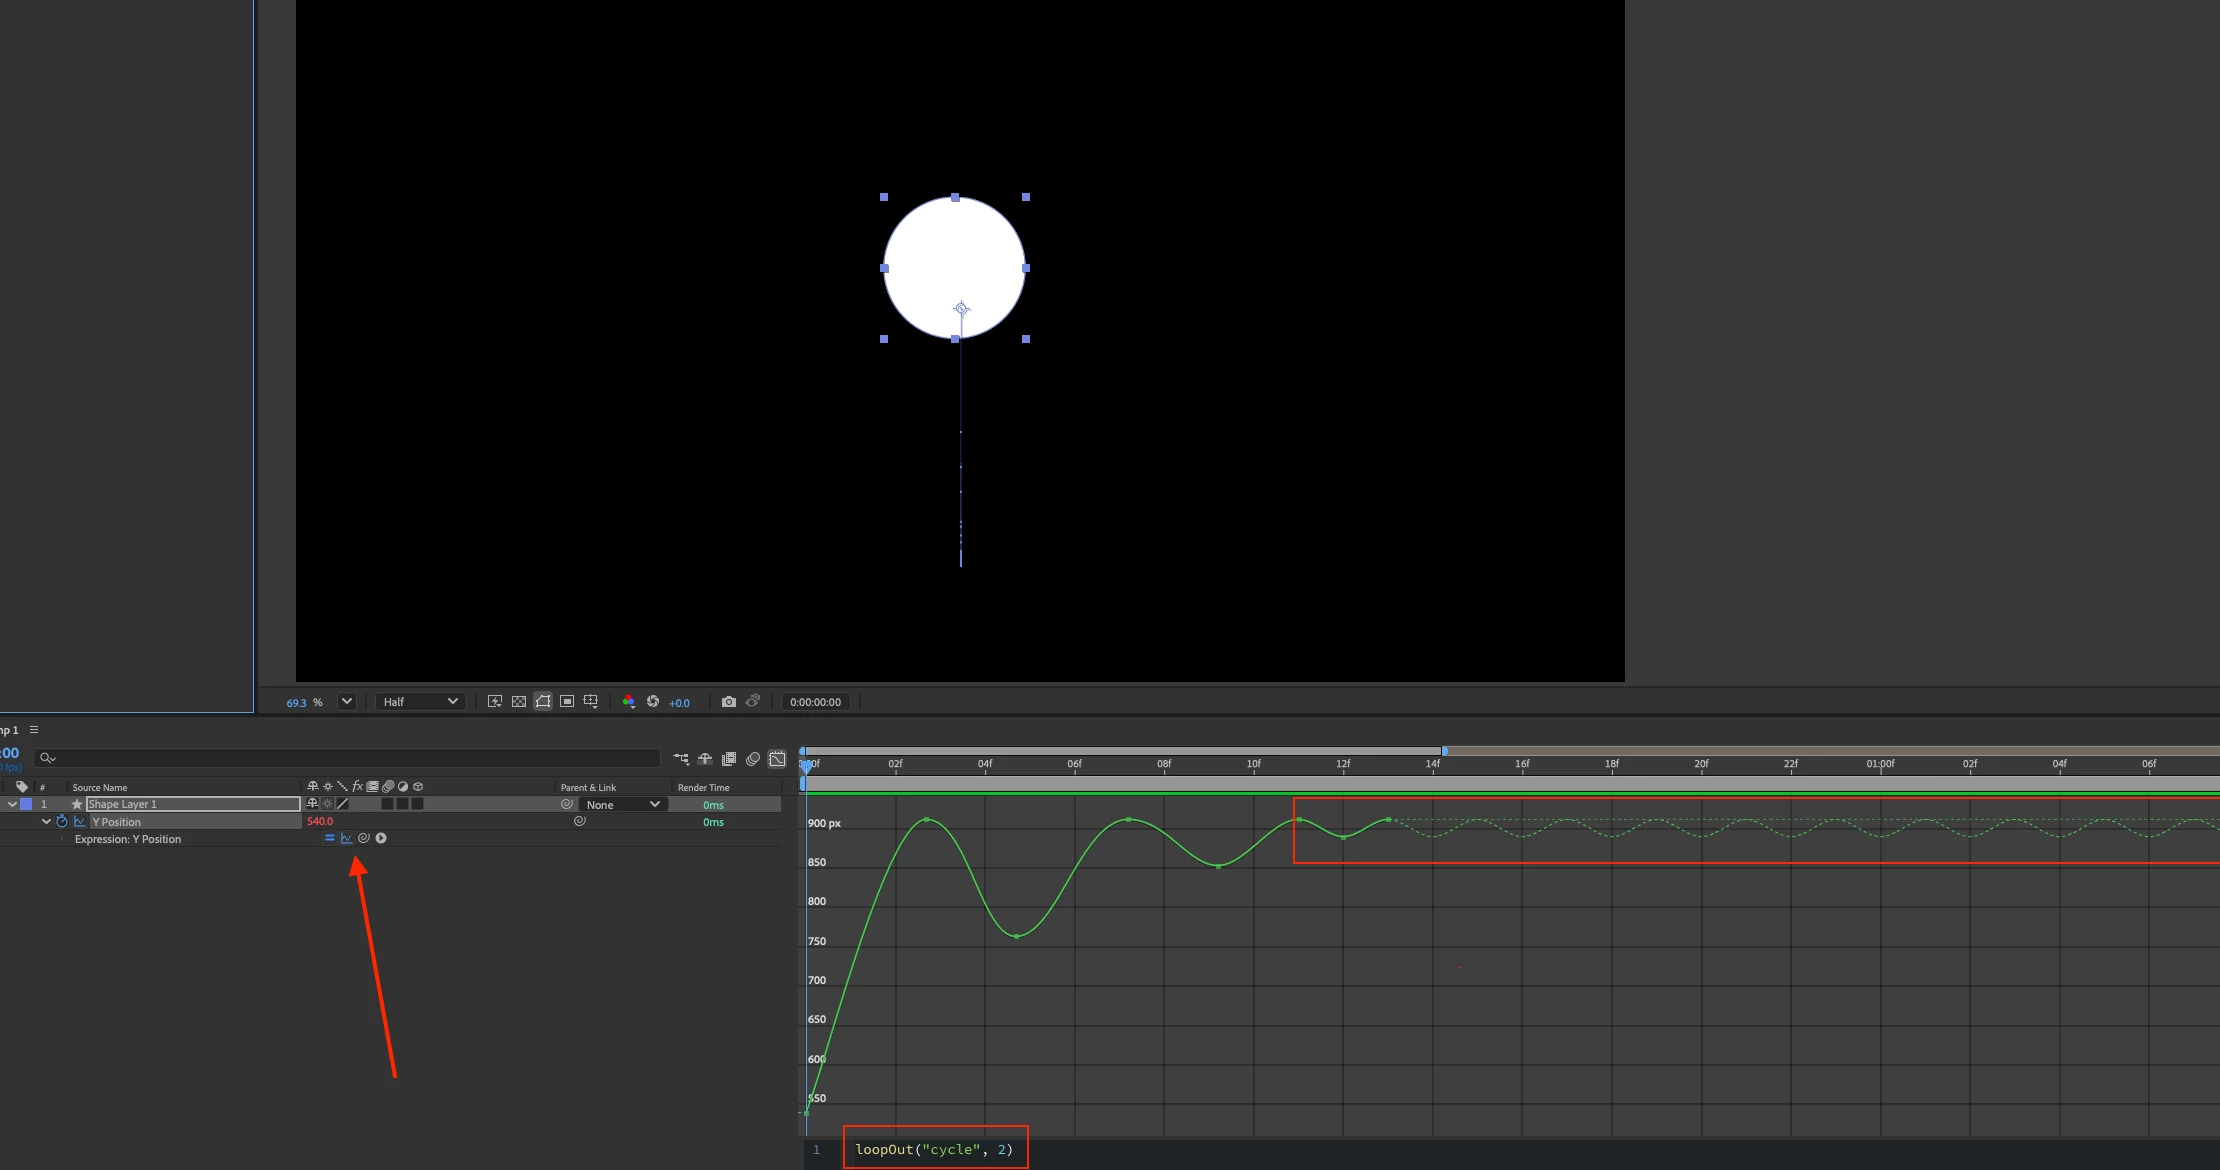Click into the timeline layer search field
This screenshot has width=2220, height=1170.
350,758
